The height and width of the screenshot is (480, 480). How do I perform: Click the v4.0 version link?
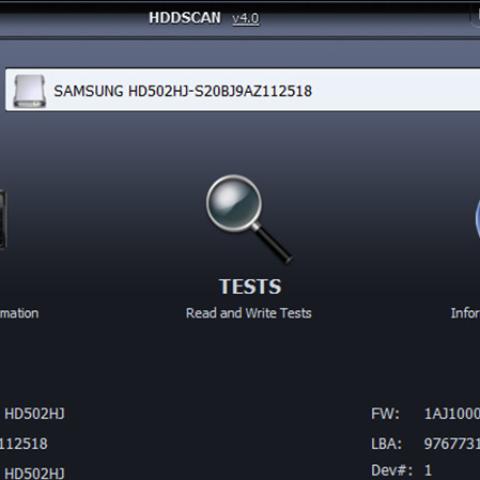246,18
